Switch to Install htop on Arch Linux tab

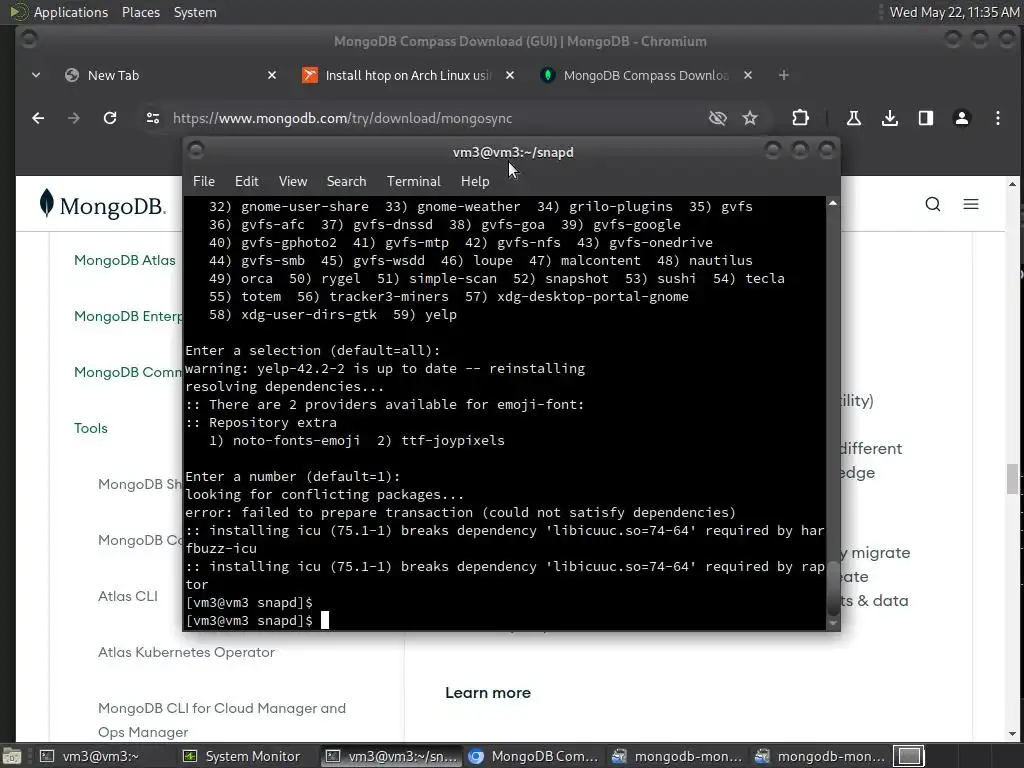pos(408,75)
